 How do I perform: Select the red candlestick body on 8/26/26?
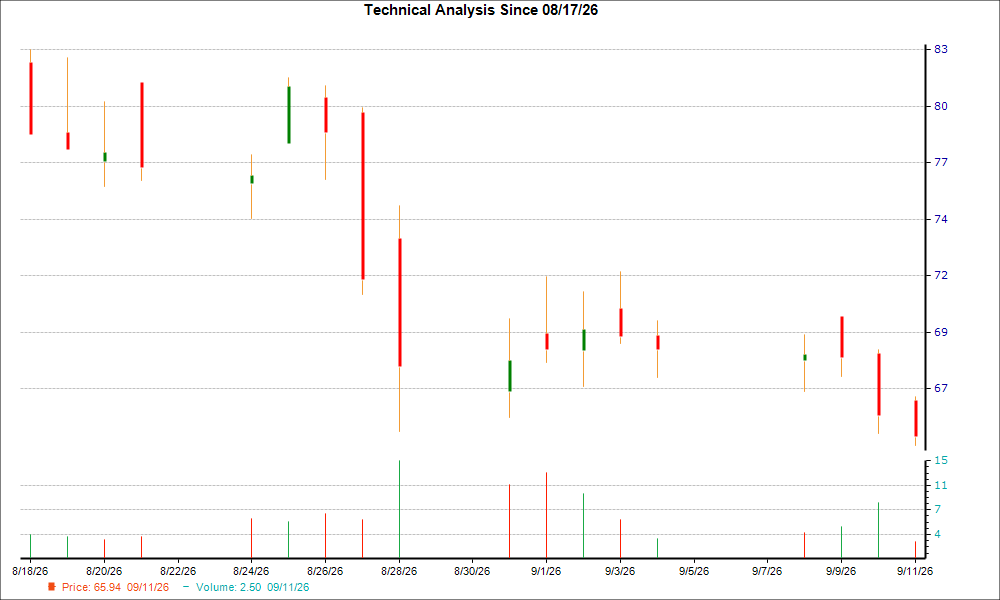click(x=326, y=115)
